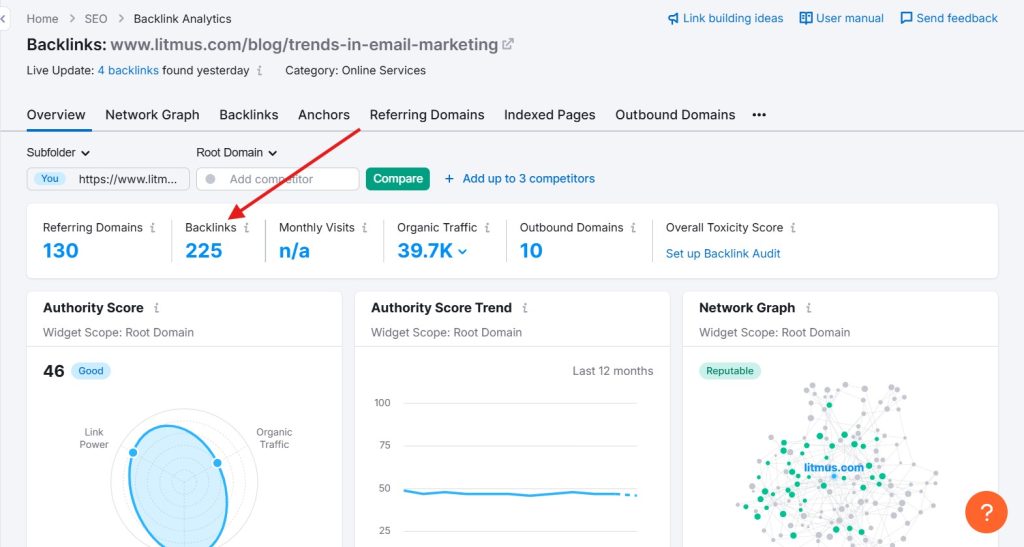The width and height of the screenshot is (1024, 547).
Task: Click the User manual book icon
Action: pos(806,18)
